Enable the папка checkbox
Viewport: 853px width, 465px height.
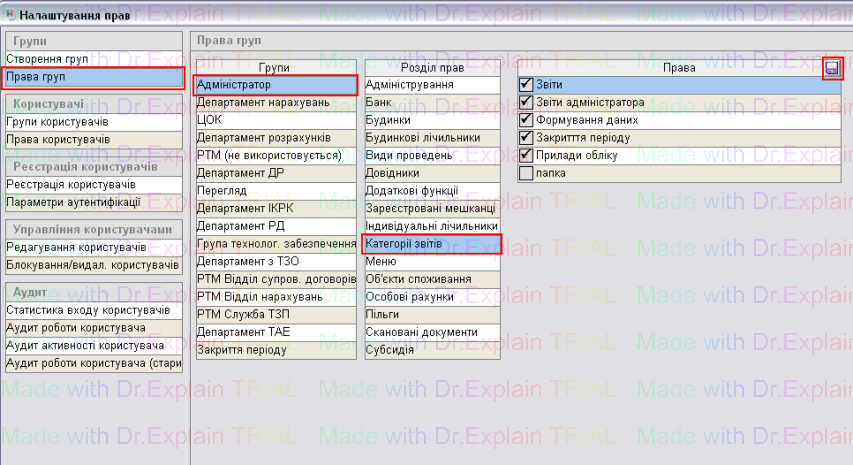(x=526, y=173)
